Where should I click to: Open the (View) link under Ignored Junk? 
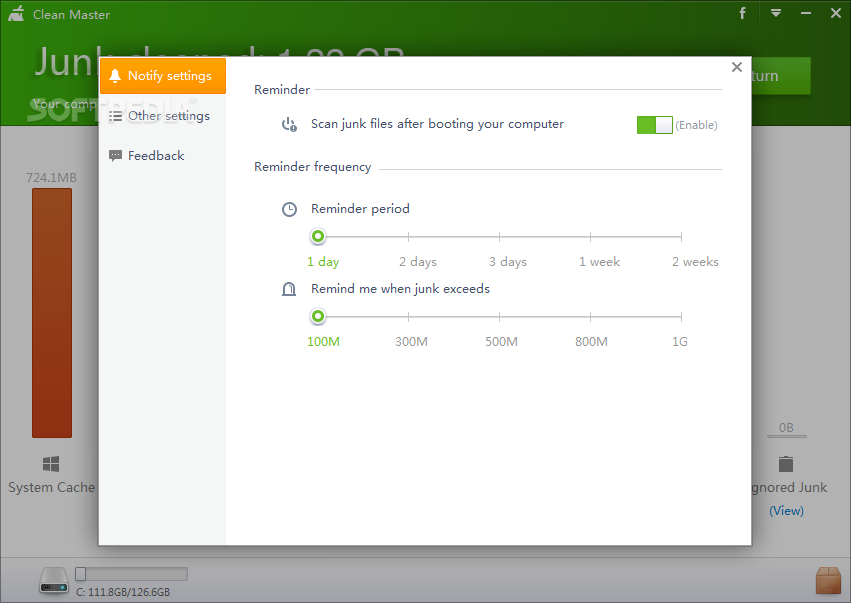pyautogui.click(x=786, y=511)
